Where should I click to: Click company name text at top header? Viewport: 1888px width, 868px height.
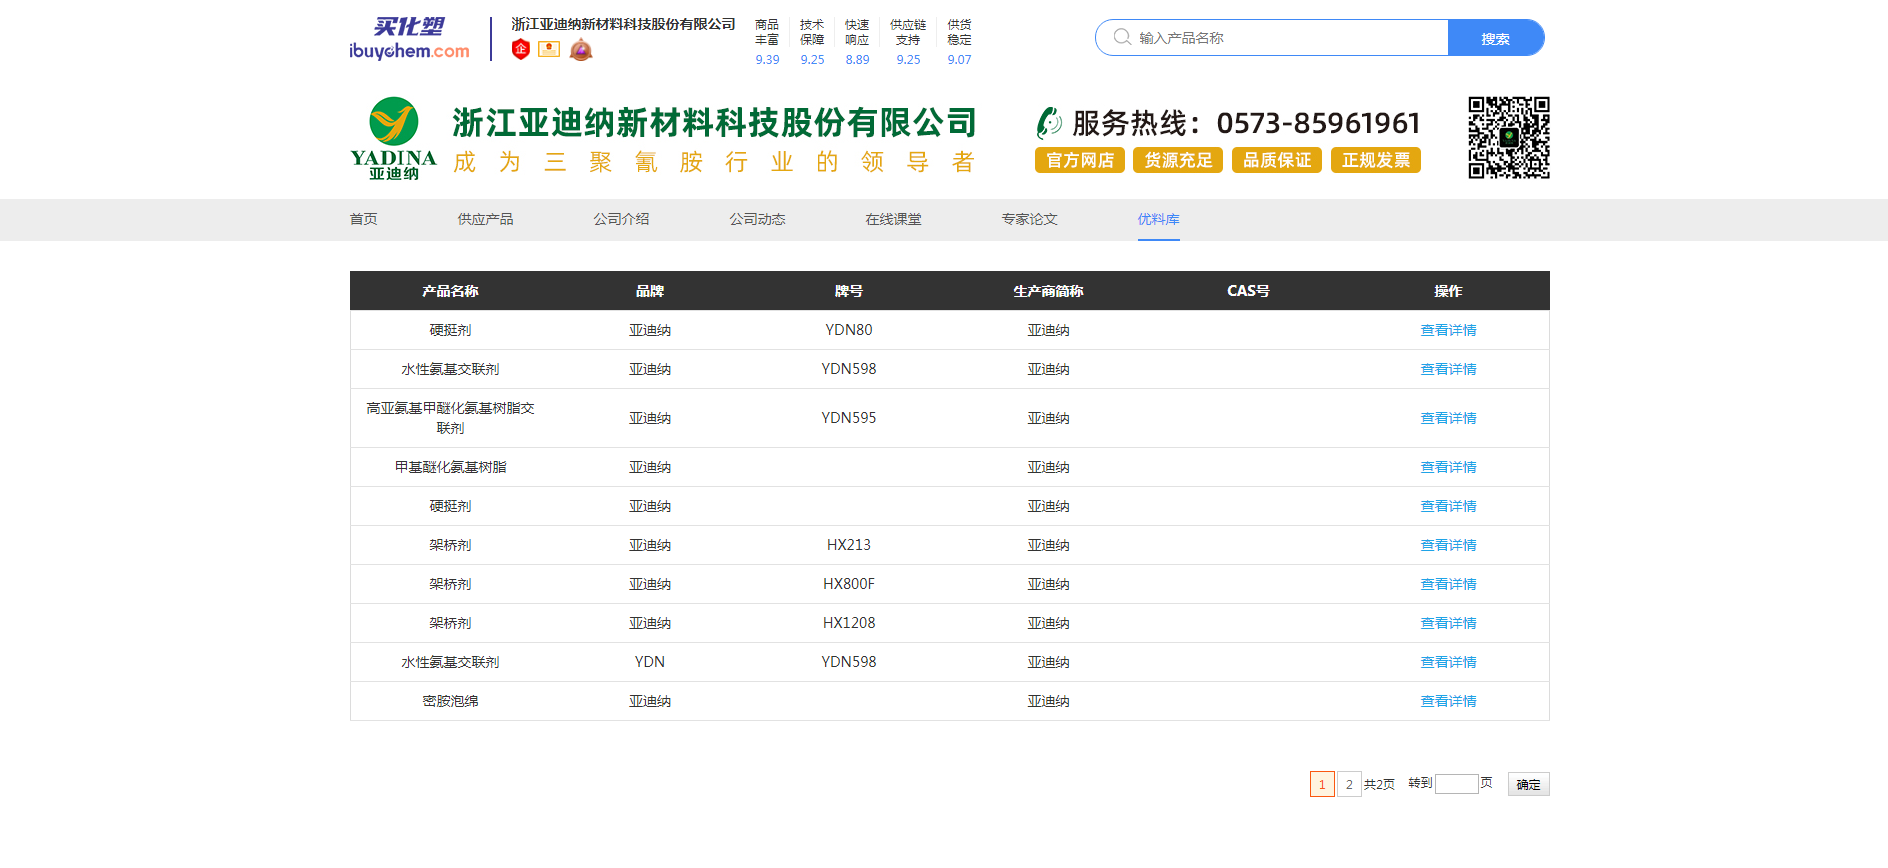pyautogui.click(x=623, y=24)
